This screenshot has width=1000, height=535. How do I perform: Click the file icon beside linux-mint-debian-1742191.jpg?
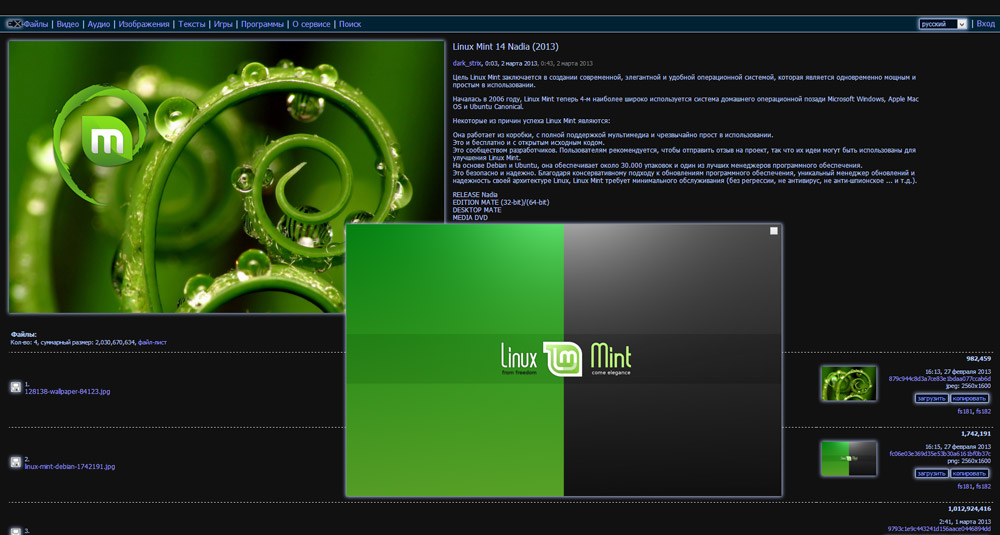16,462
